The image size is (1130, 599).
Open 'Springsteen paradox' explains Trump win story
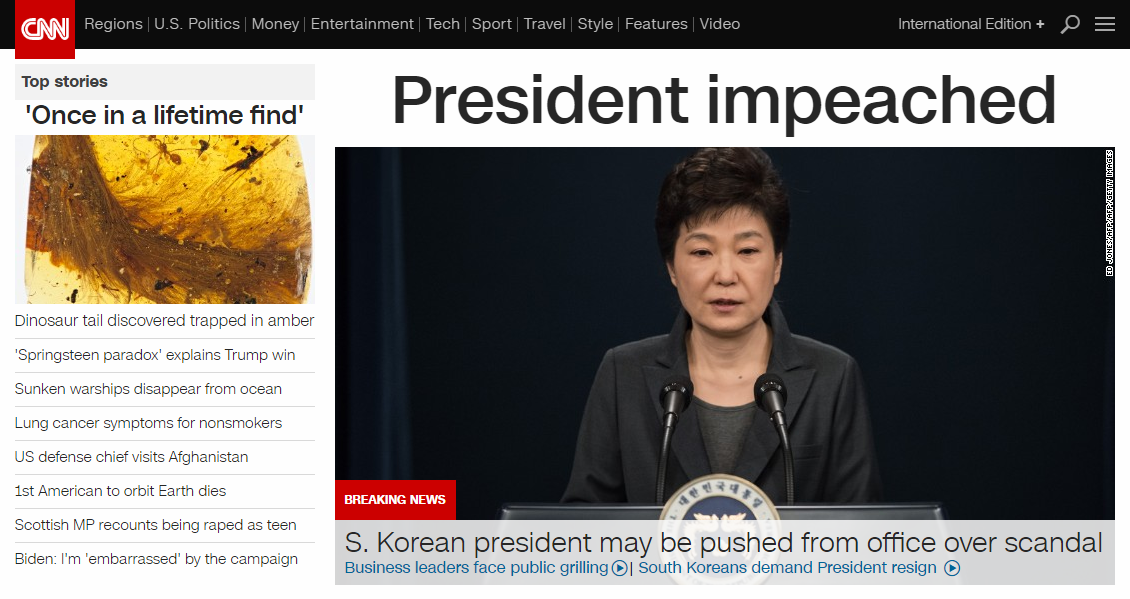click(155, 355)
